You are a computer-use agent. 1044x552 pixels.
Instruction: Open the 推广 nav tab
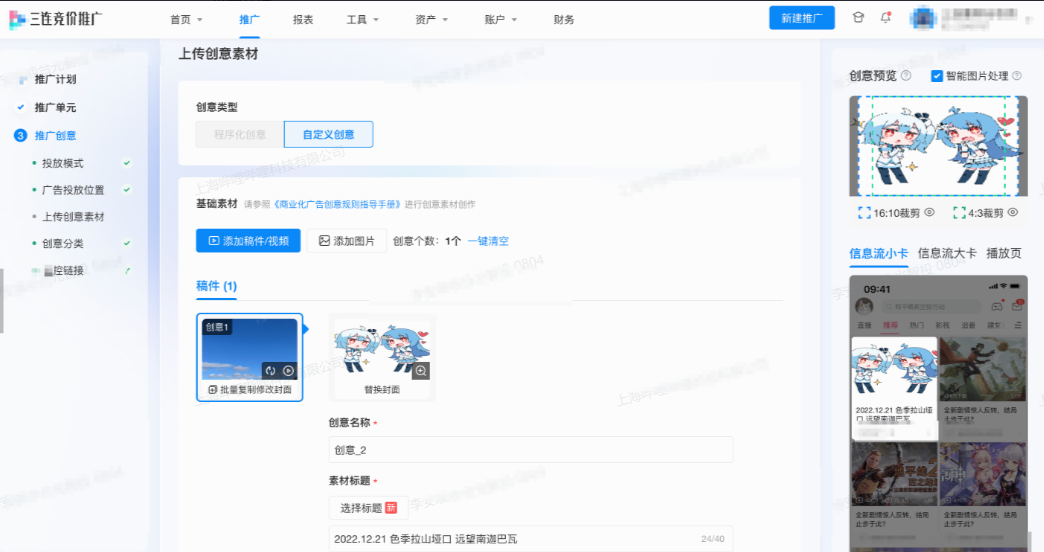(x=249, y=19)
